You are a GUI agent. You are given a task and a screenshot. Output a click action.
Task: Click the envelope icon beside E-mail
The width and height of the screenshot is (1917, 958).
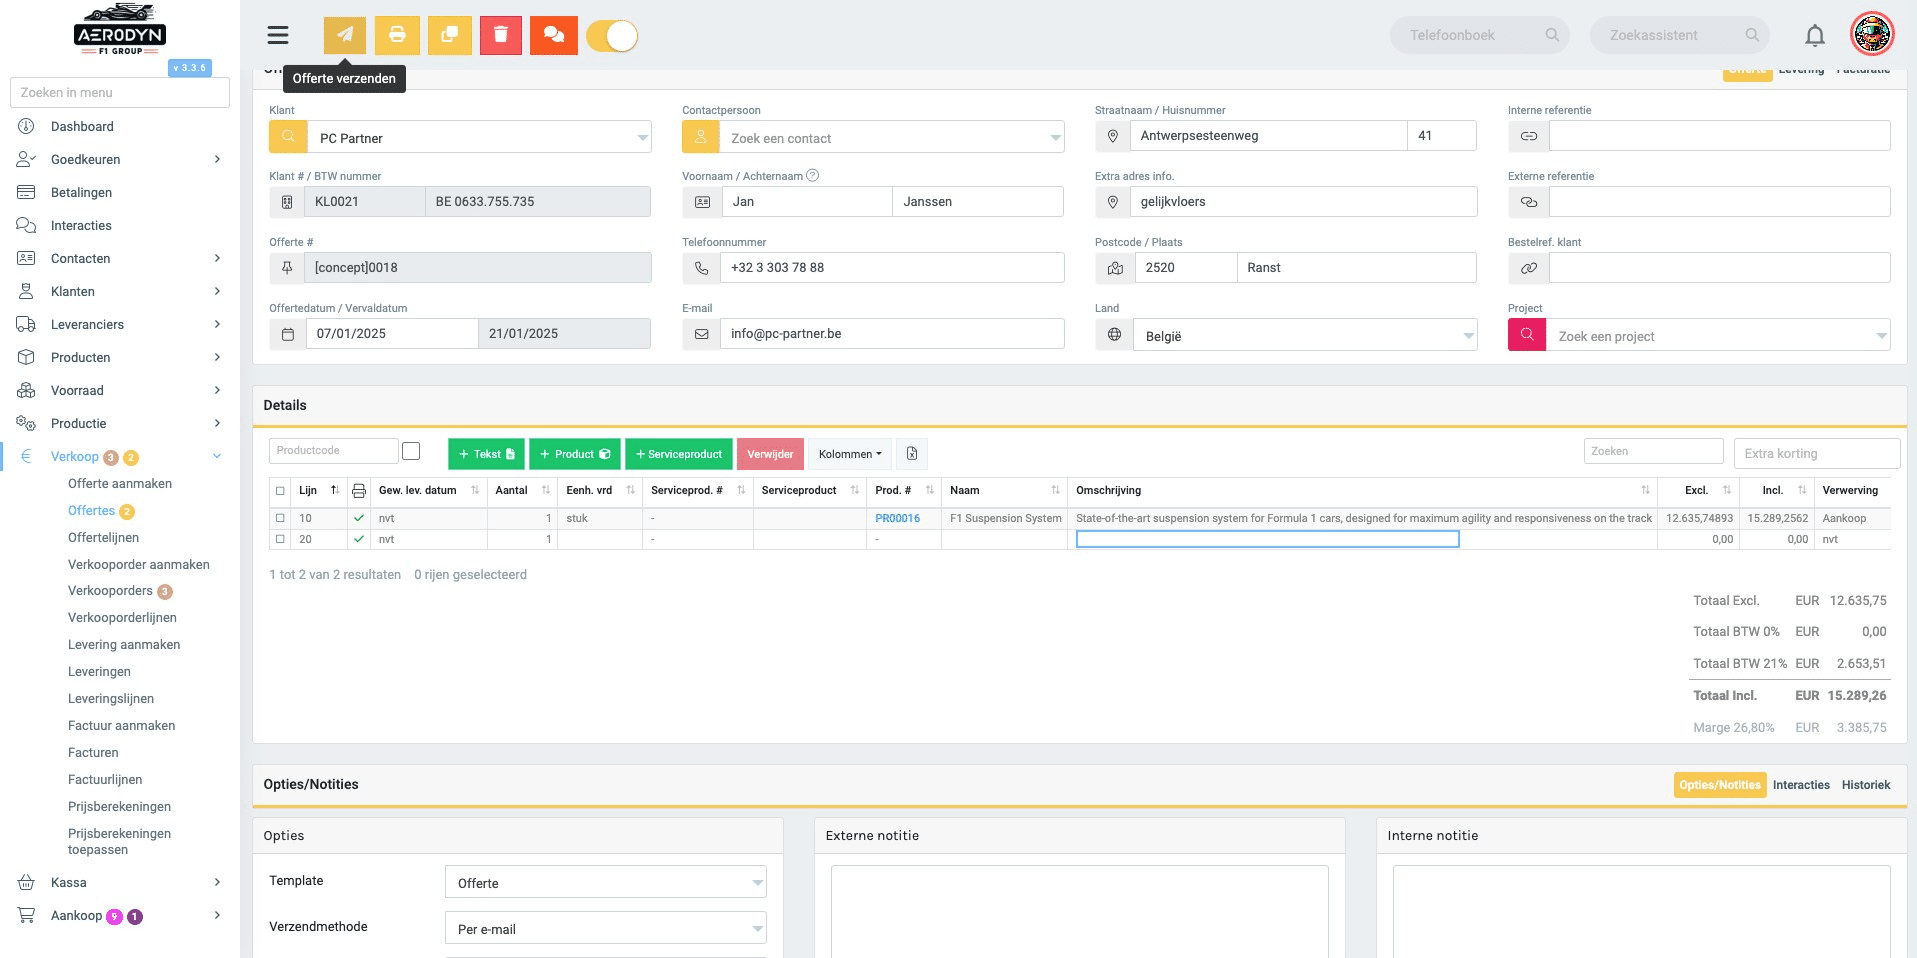tap(702, 334)
